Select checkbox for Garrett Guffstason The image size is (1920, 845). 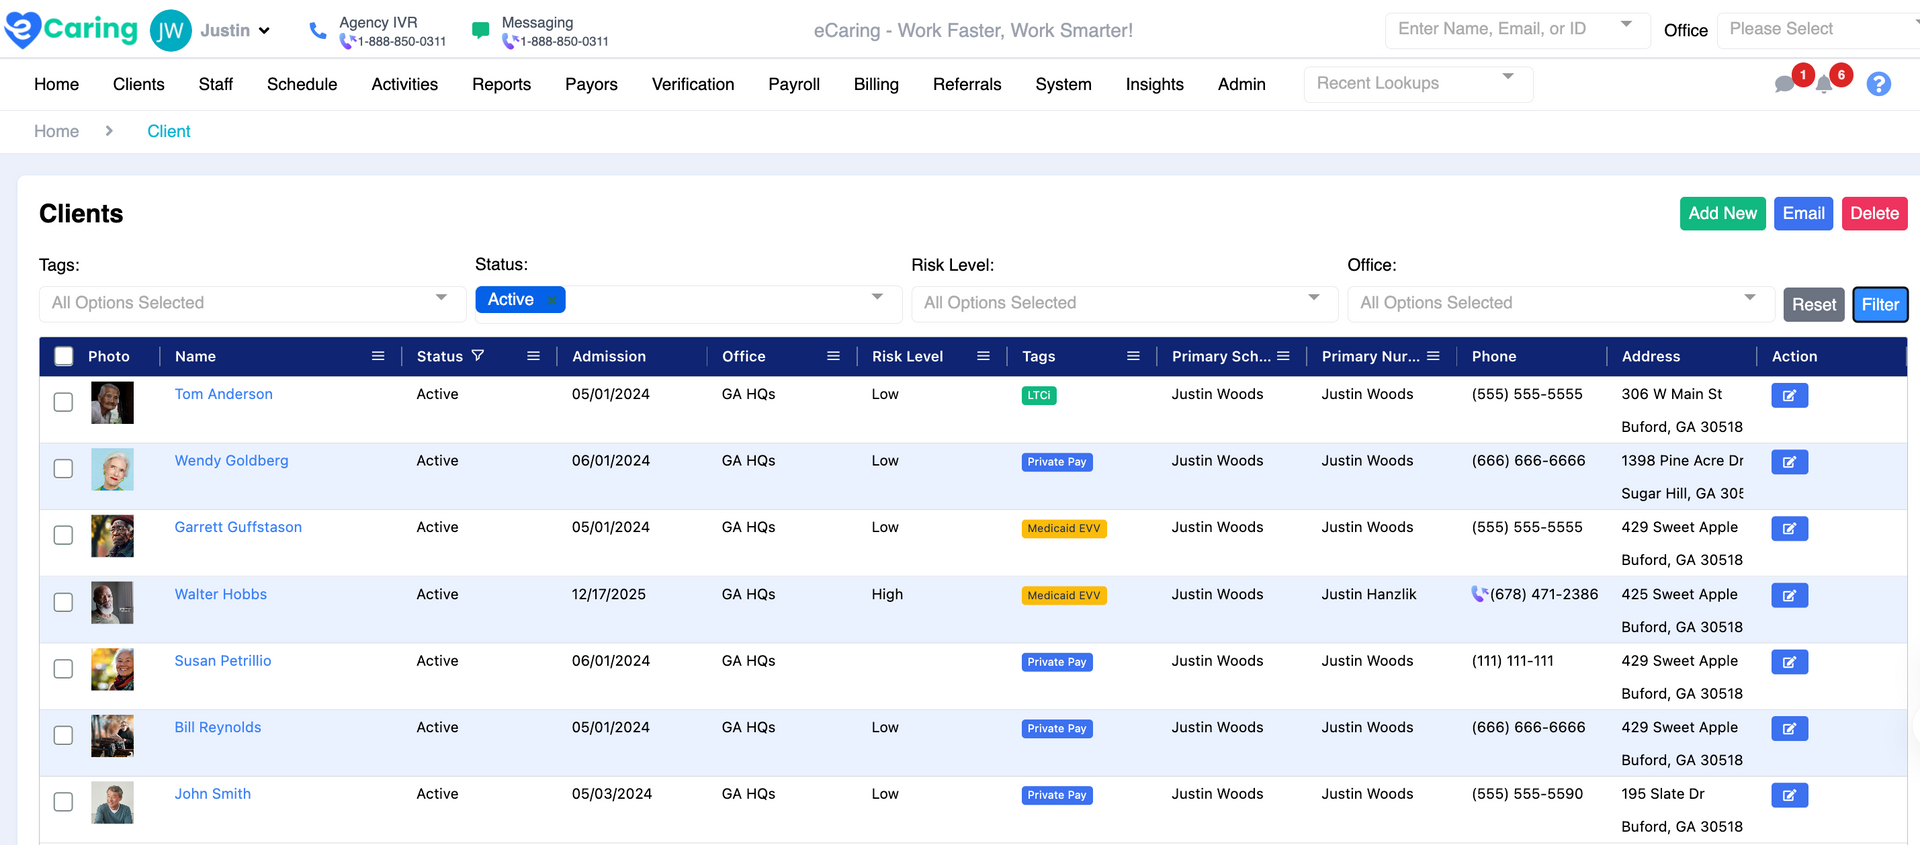63,535
